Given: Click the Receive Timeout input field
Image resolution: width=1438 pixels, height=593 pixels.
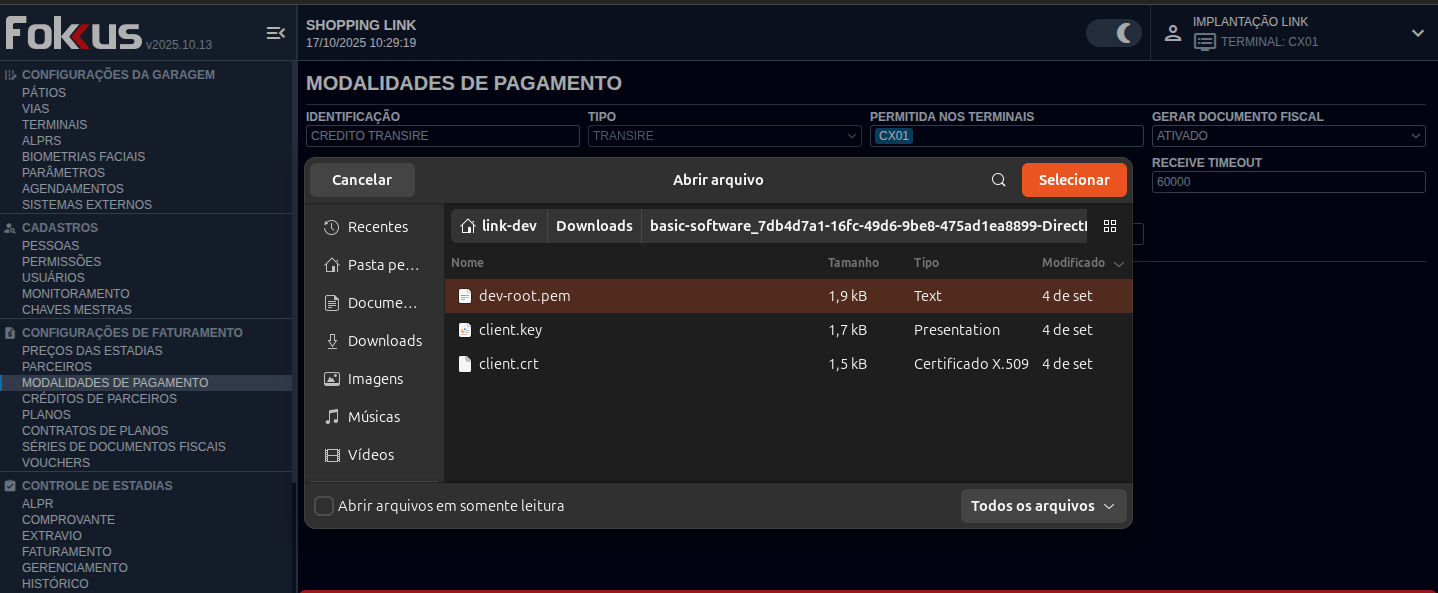Looking at the screenshot, I should 1288,182.
